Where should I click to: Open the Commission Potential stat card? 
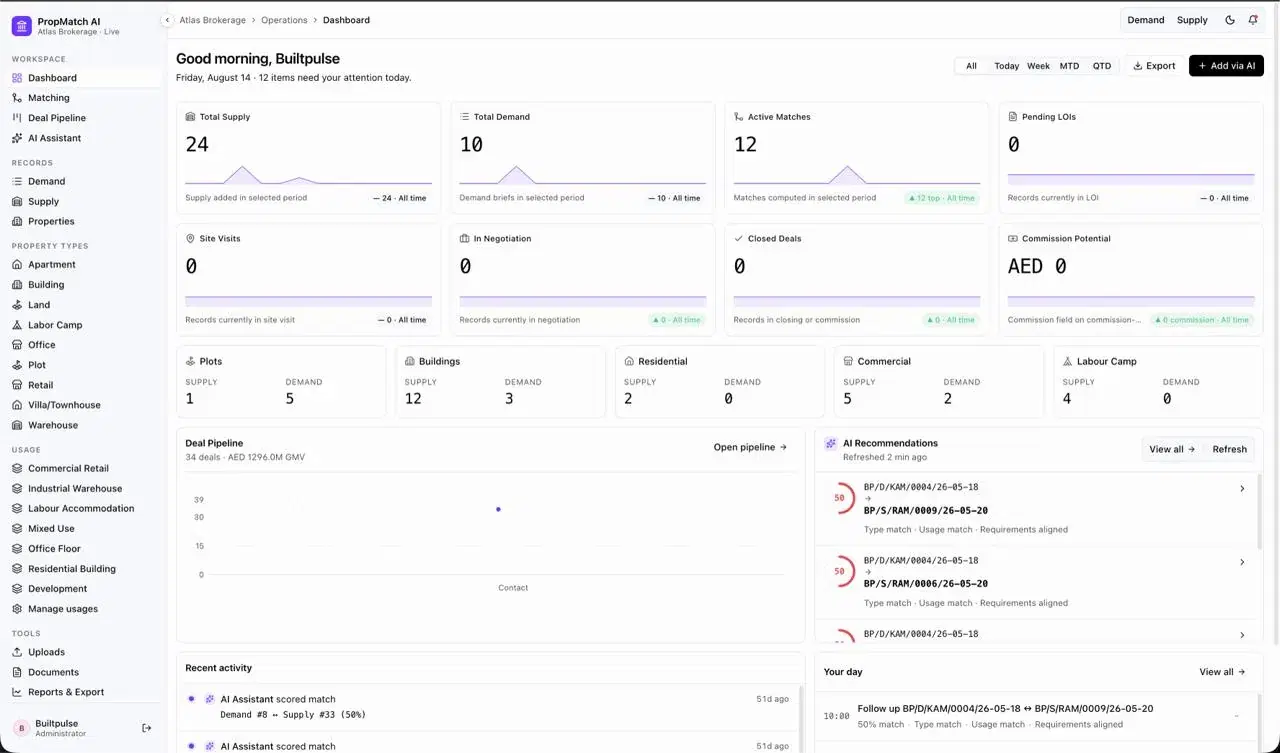point(1131,279)
